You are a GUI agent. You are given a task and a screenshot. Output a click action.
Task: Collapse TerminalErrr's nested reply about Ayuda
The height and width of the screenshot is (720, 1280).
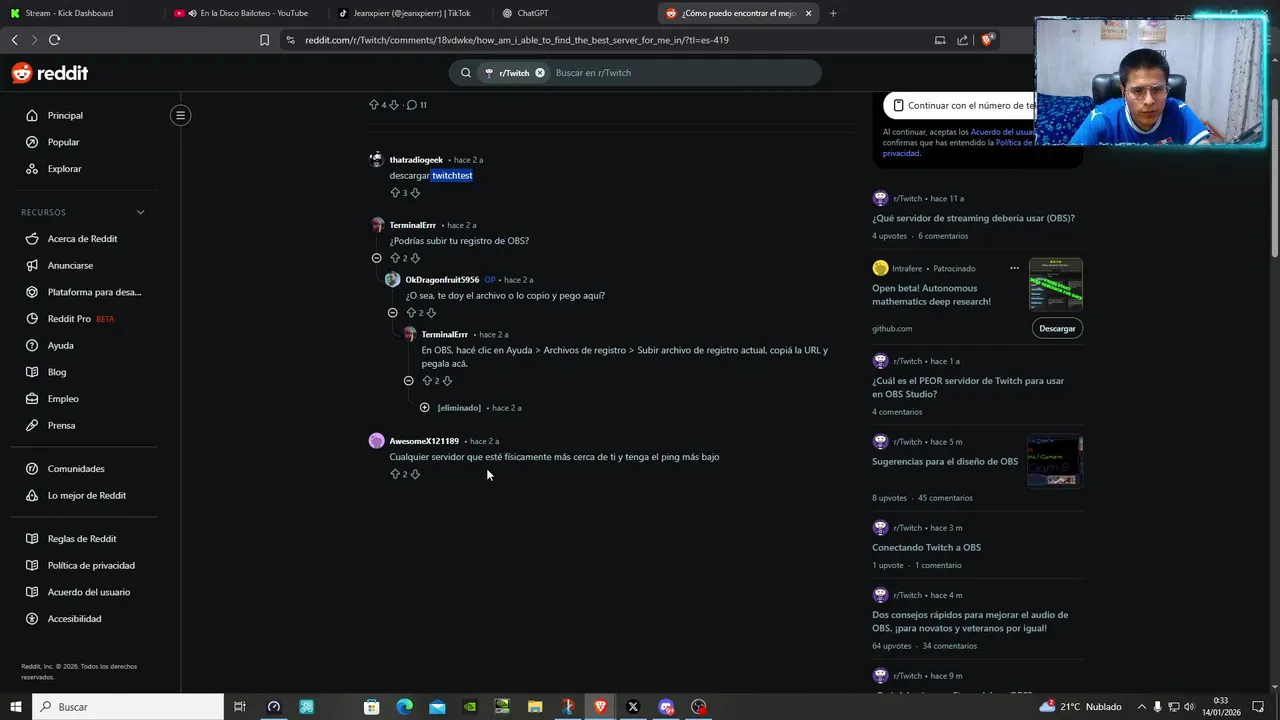[409, 381]
